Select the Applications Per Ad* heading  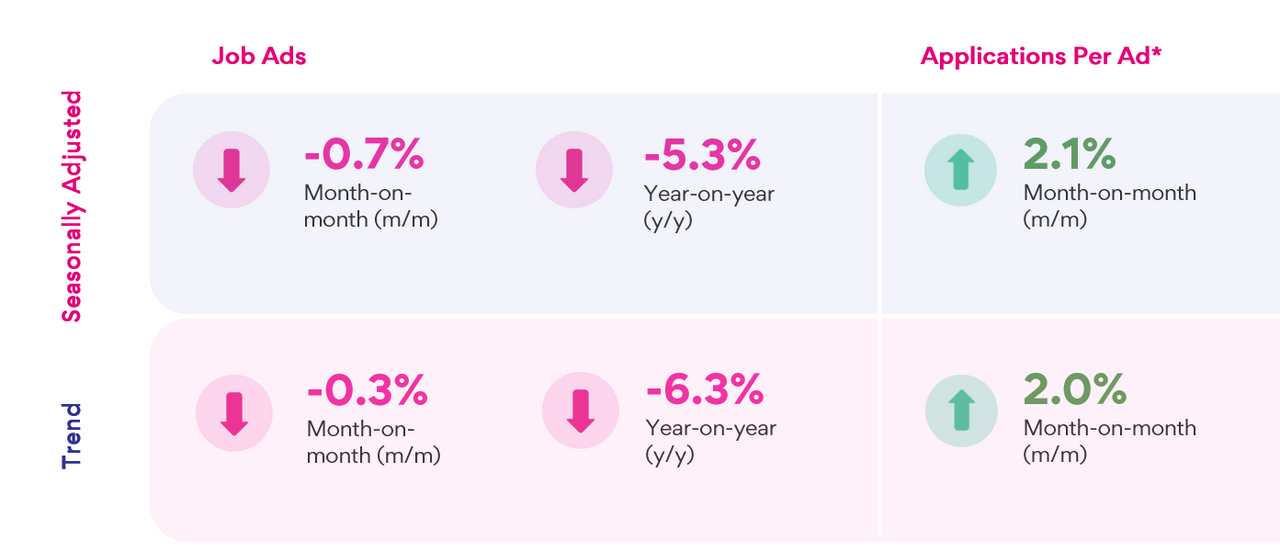point(1041,56)
